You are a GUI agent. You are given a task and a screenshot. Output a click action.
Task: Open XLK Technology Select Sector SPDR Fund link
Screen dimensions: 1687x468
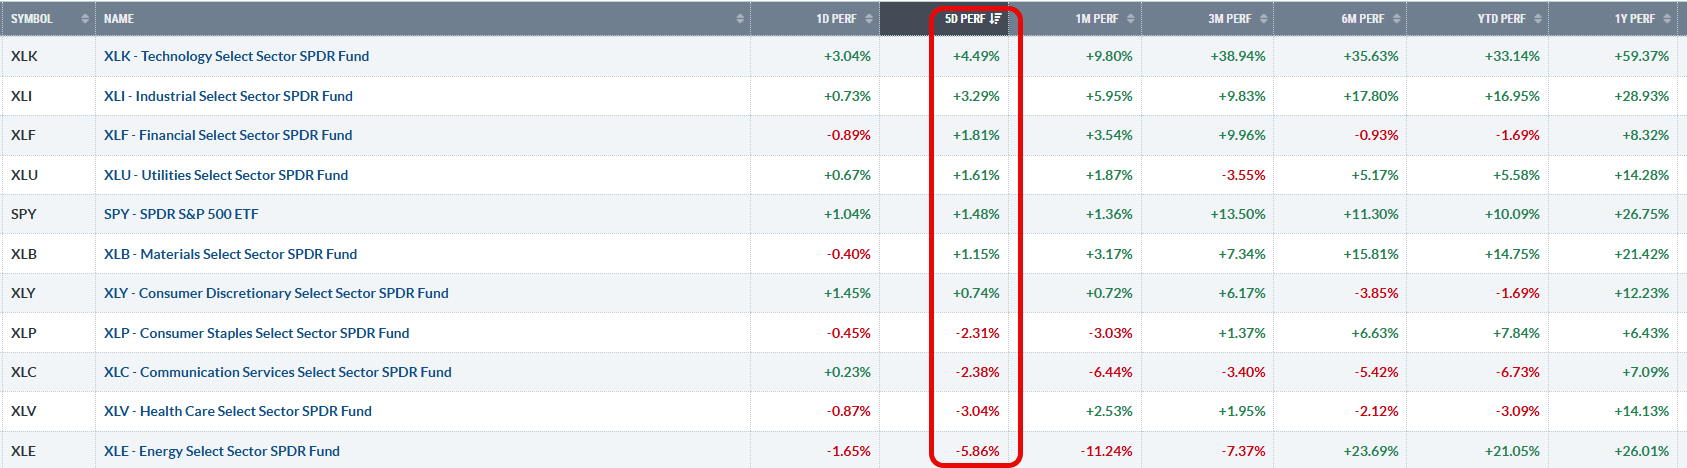click(x=236, y=56)
